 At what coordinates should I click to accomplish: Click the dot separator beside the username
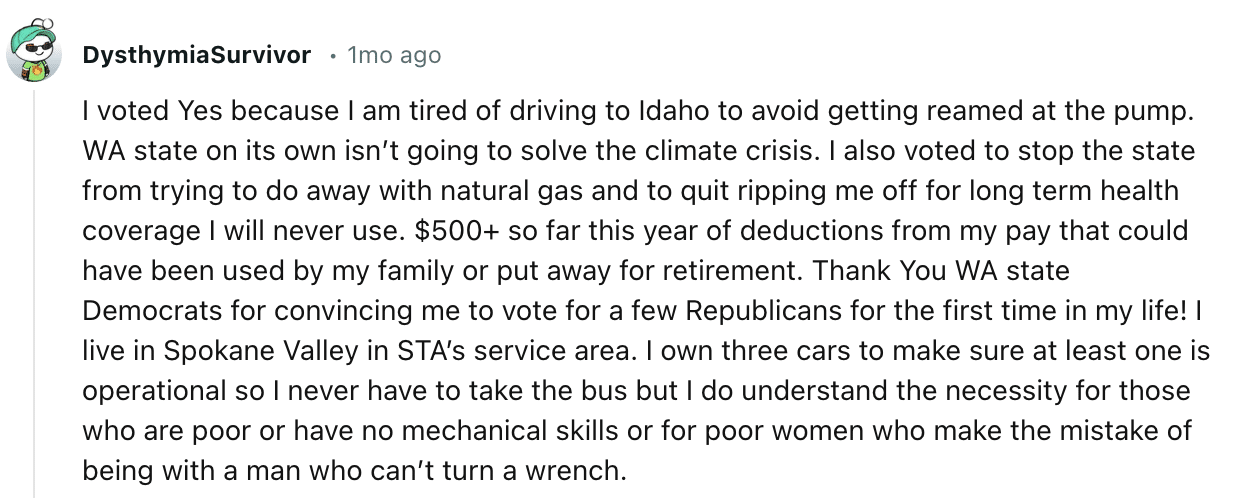pos(332,56)
